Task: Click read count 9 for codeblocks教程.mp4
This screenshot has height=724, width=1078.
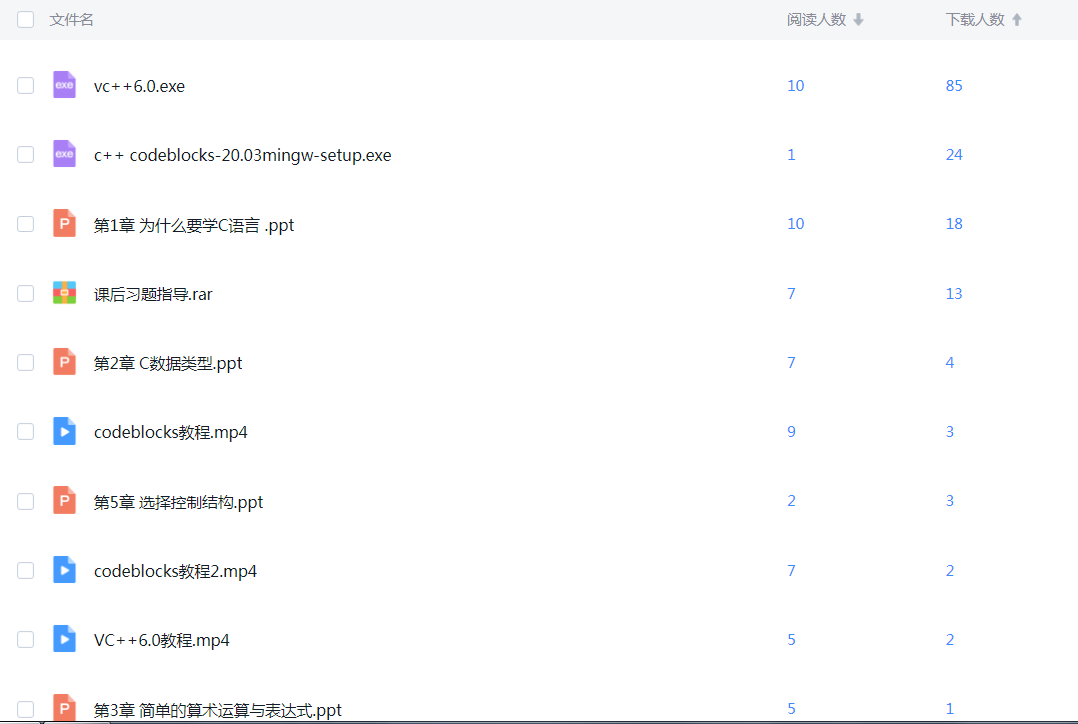Action: coord(791,432)
